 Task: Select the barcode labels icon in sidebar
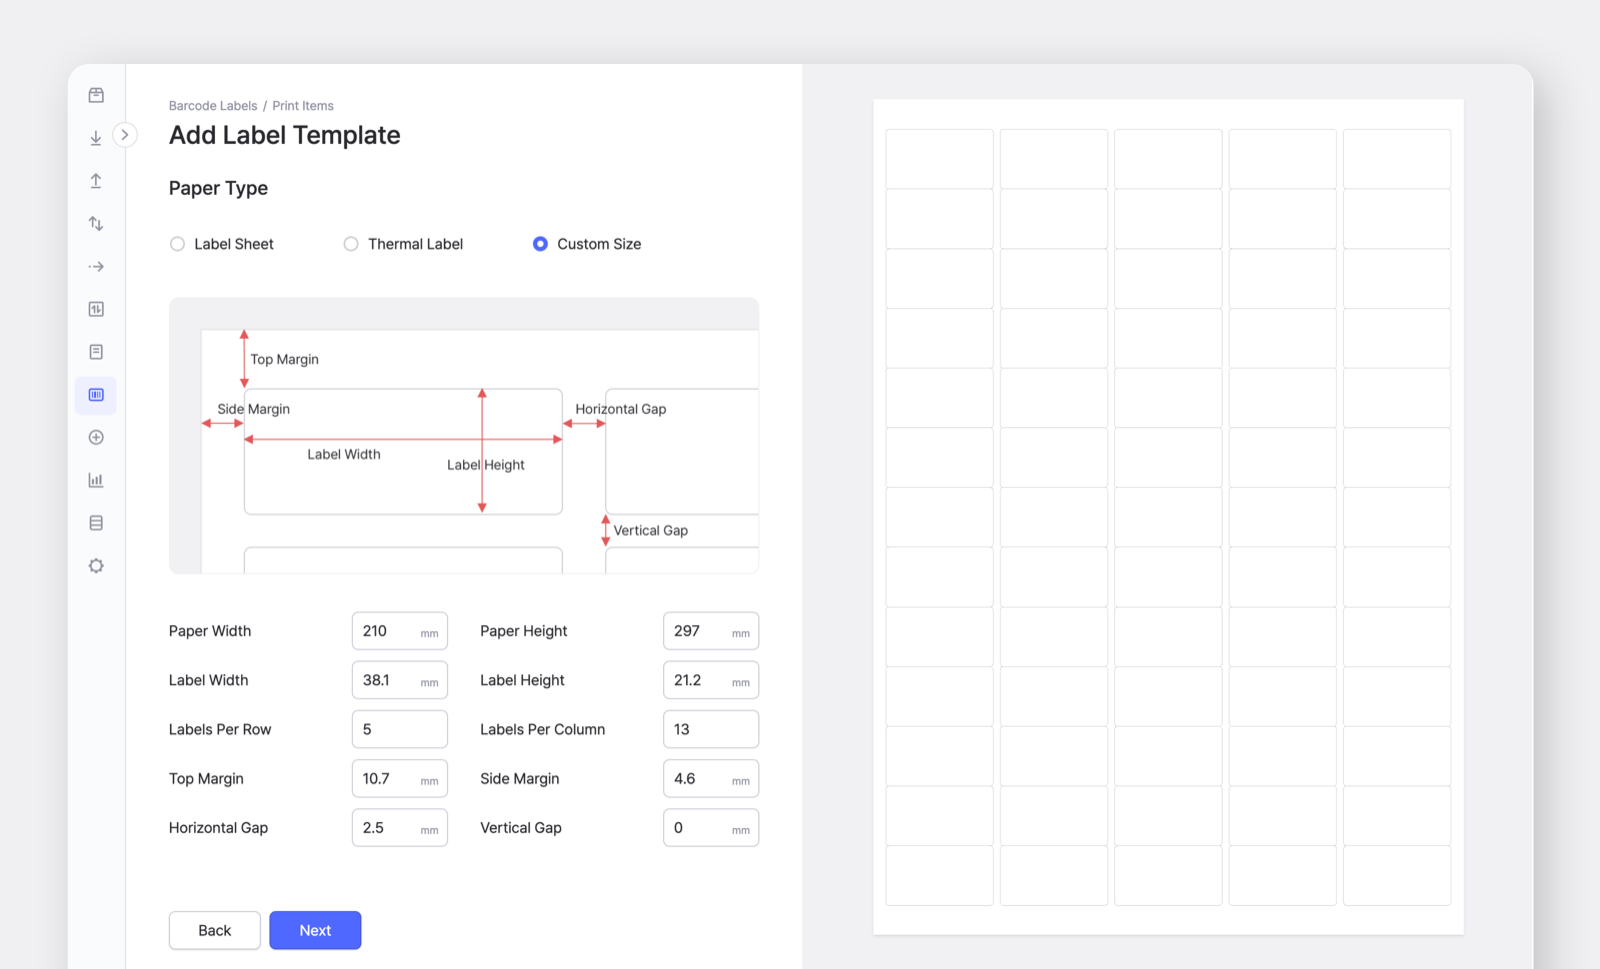[x=96, y=394]
